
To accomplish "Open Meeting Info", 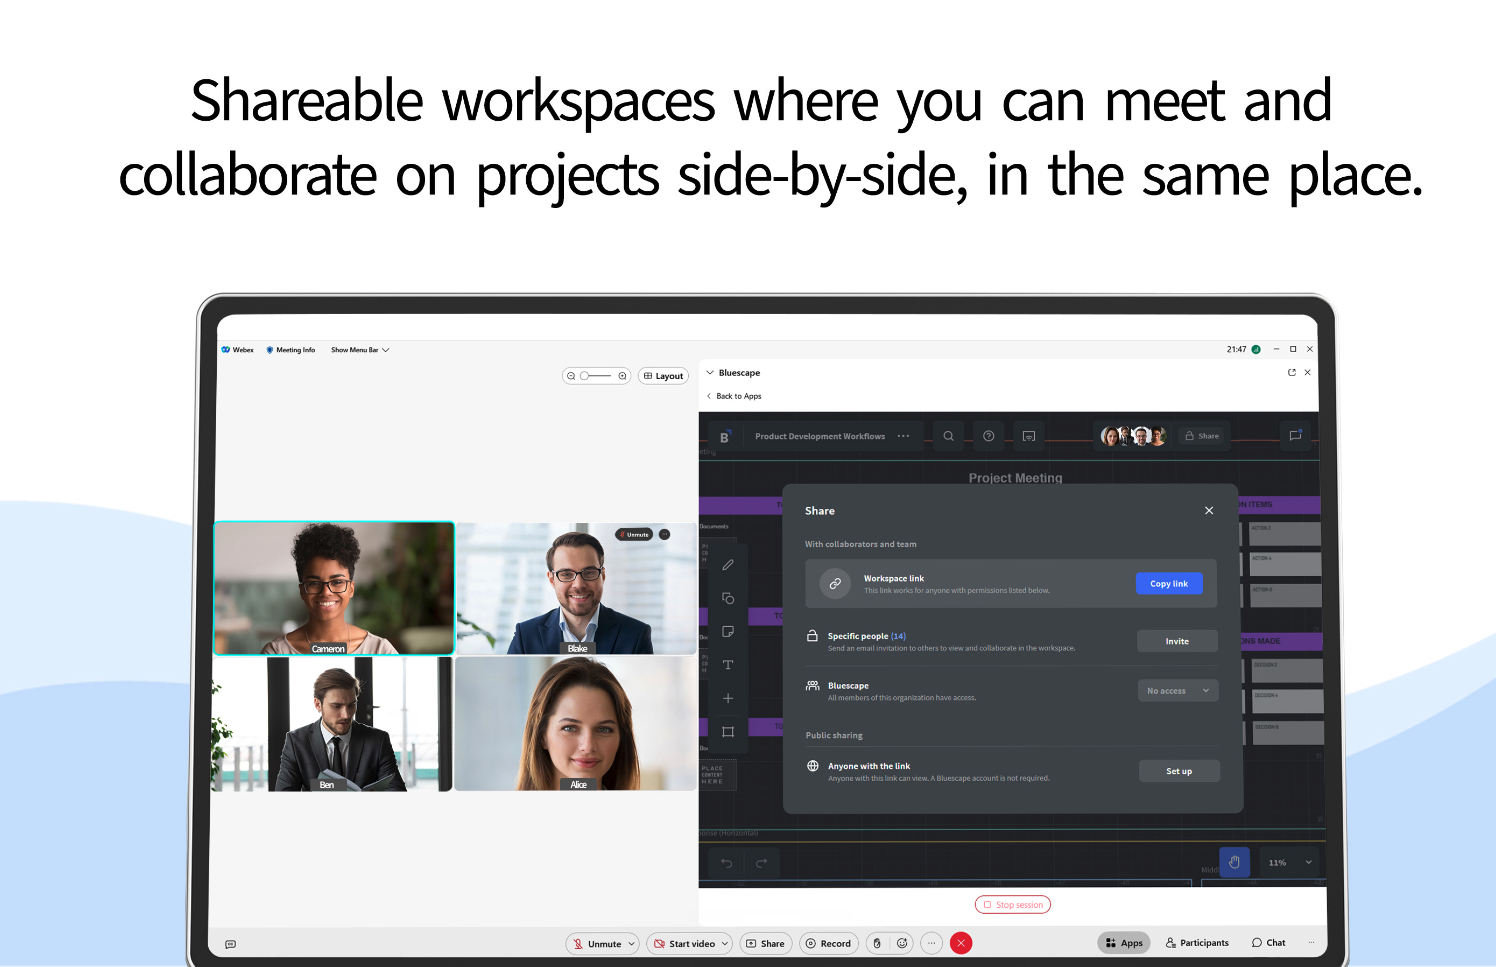I will tap(291, 350).
